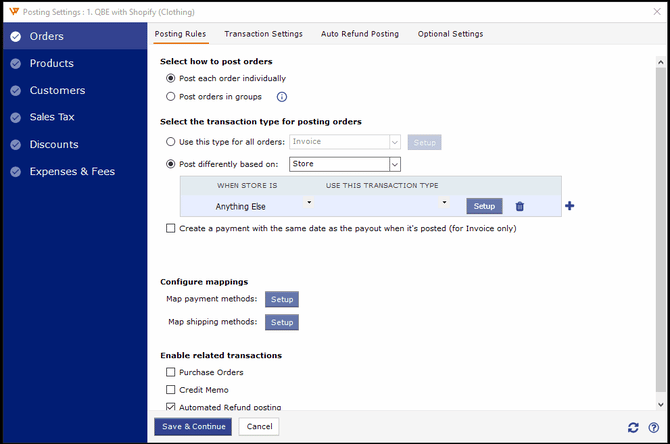Viewport: 670px width, 444px height.
Task: Click the blue plus icon to add rule
Action: click(570, 206)
